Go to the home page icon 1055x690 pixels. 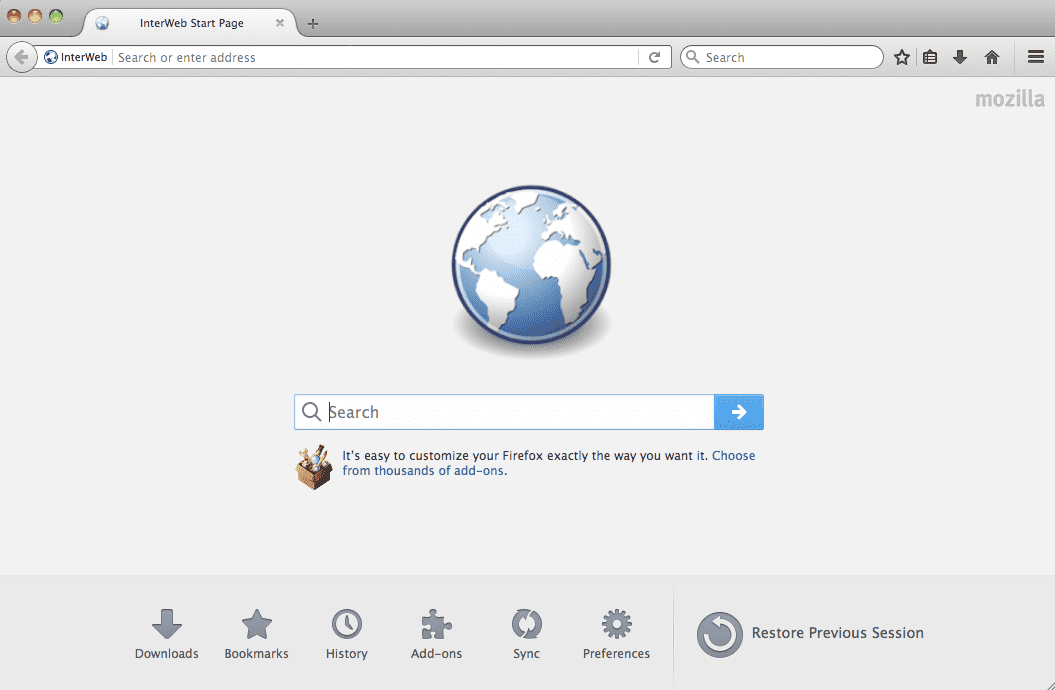tap(992, 57)
